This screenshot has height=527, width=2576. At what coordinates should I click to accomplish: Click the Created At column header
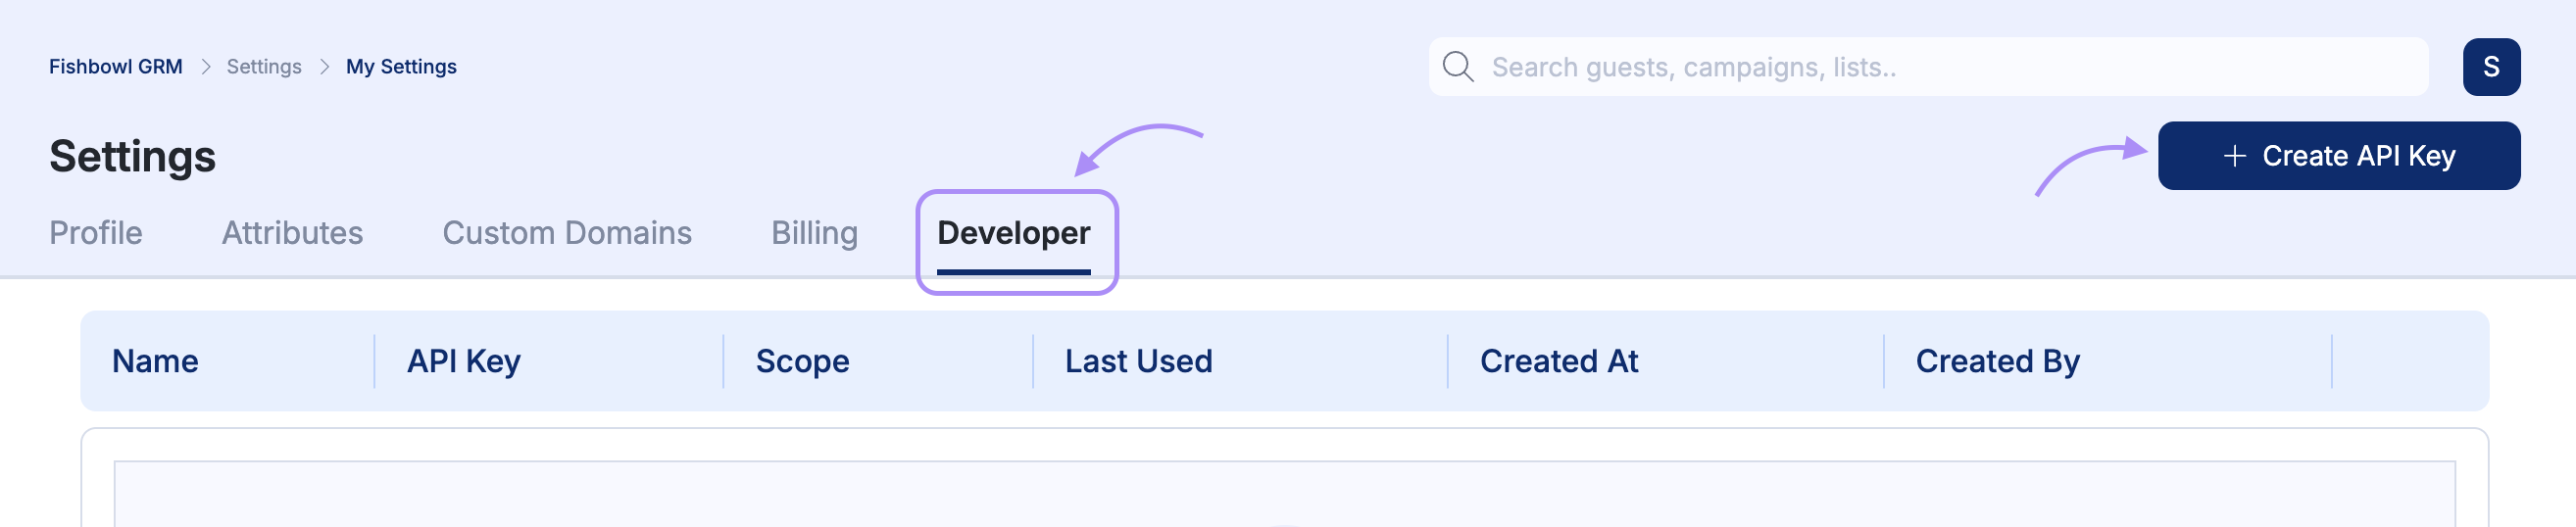pyautogui.click(x=1558, y=361)
